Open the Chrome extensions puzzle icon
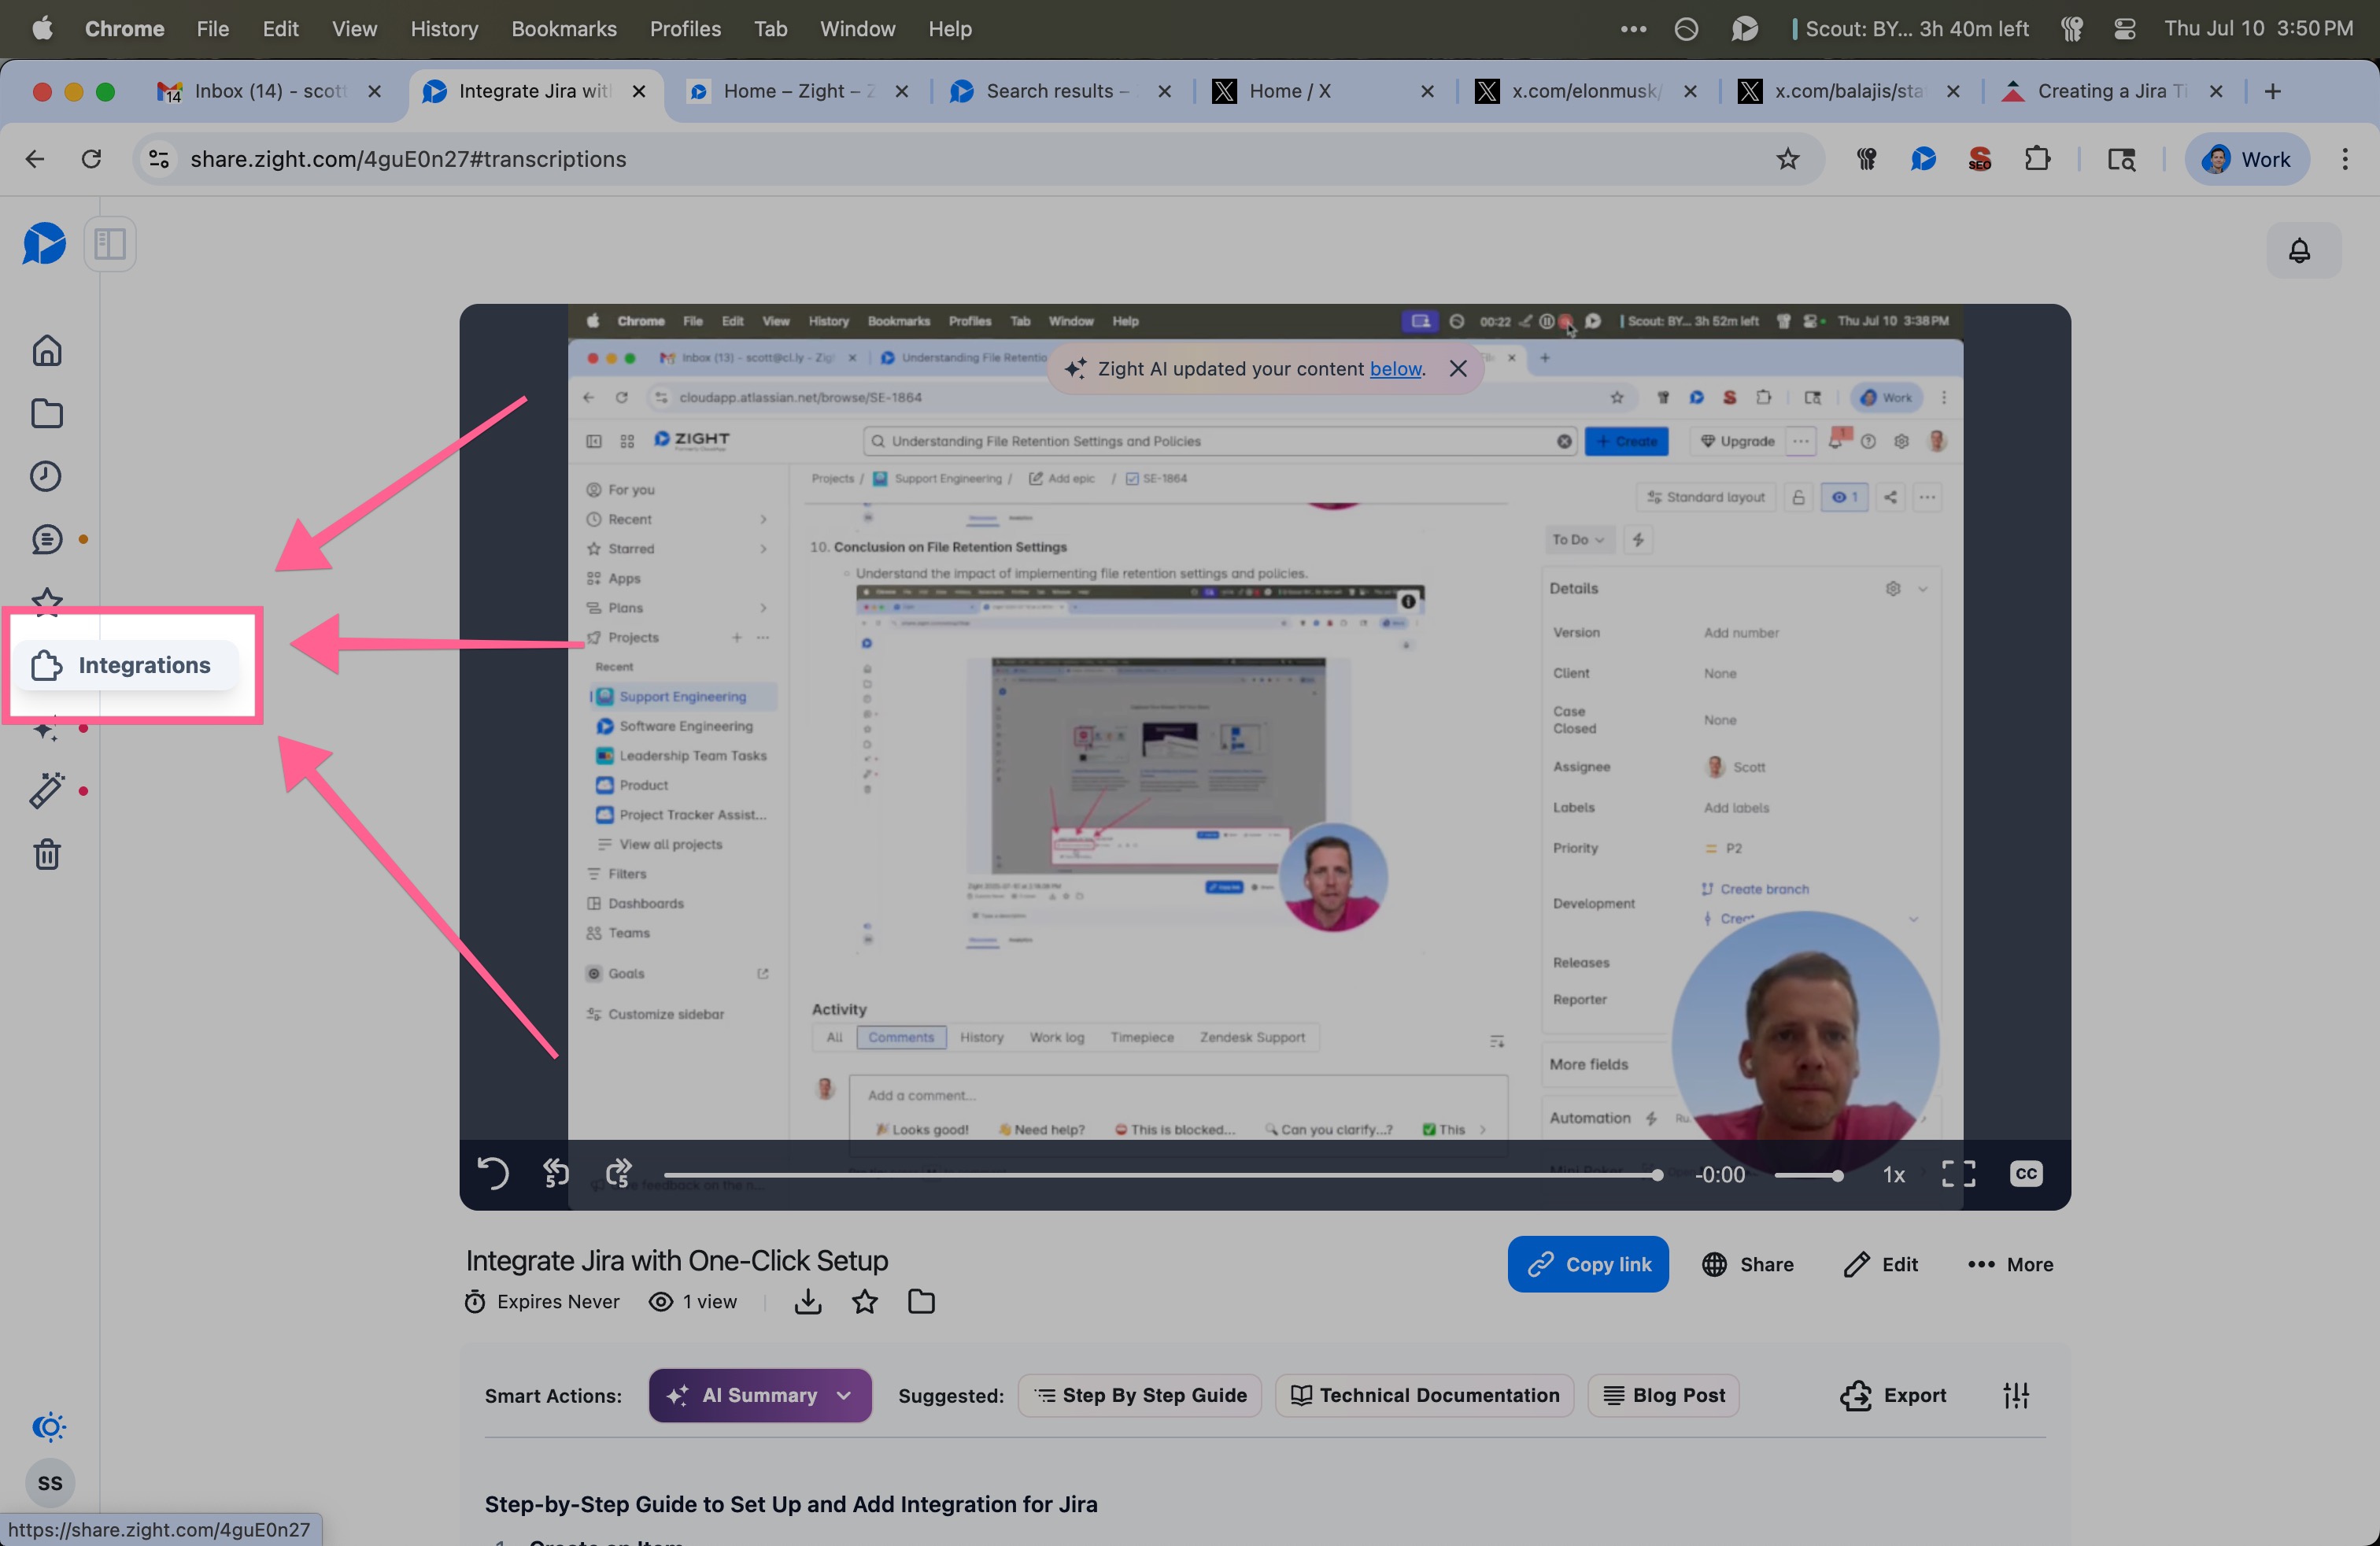 (x=2037, y=159)
